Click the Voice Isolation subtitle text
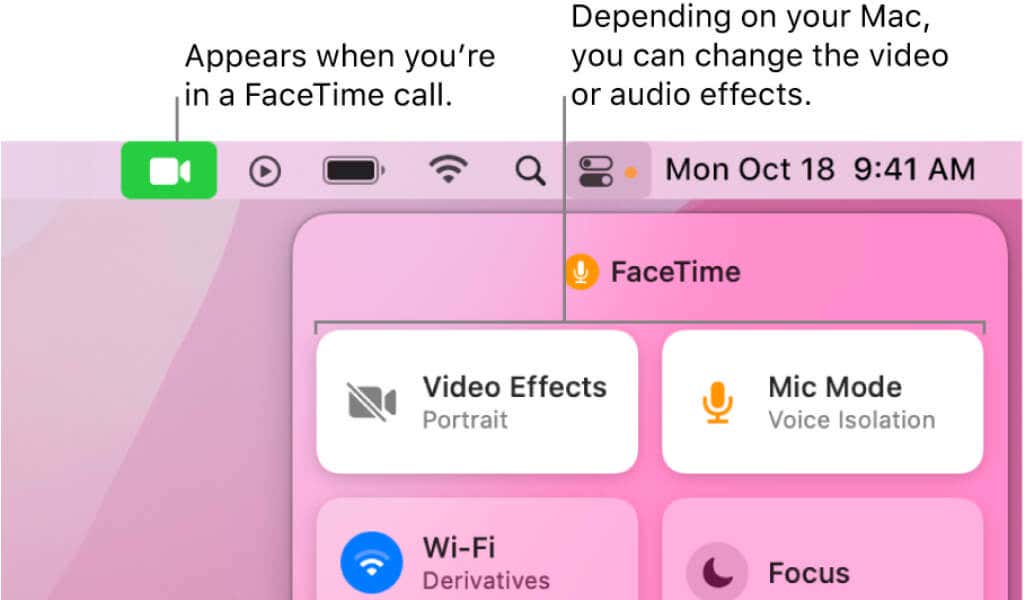This screenshot has height=600, width=1024. tap(852, 420)
